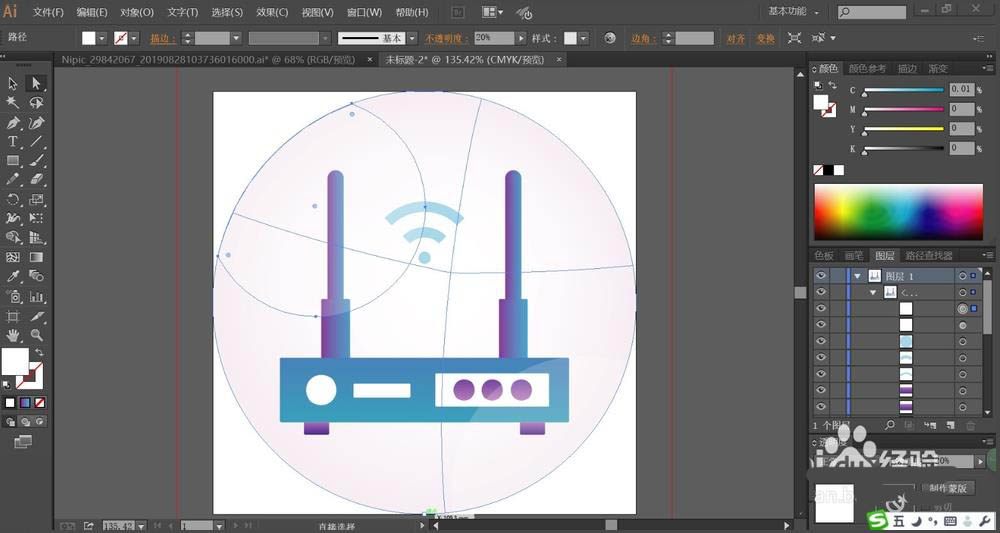Select the Shape Builder tool

13,238
